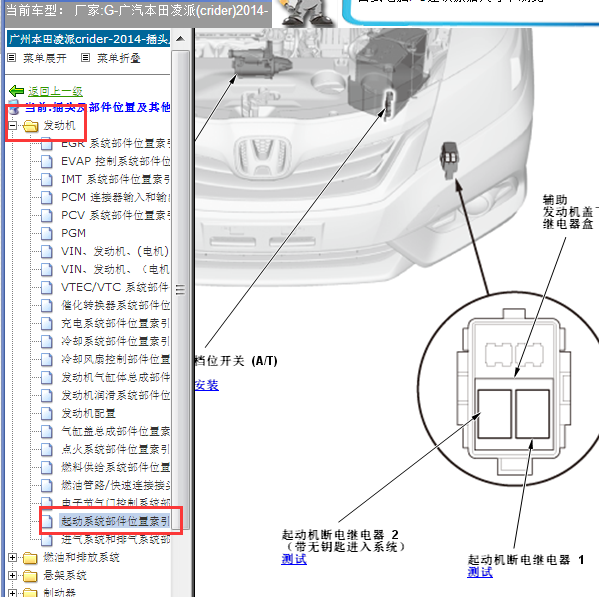Click the 燃油和排放系统 folder icon
Image resolution: width=599 pixels, height=597 pixels.
30,558
